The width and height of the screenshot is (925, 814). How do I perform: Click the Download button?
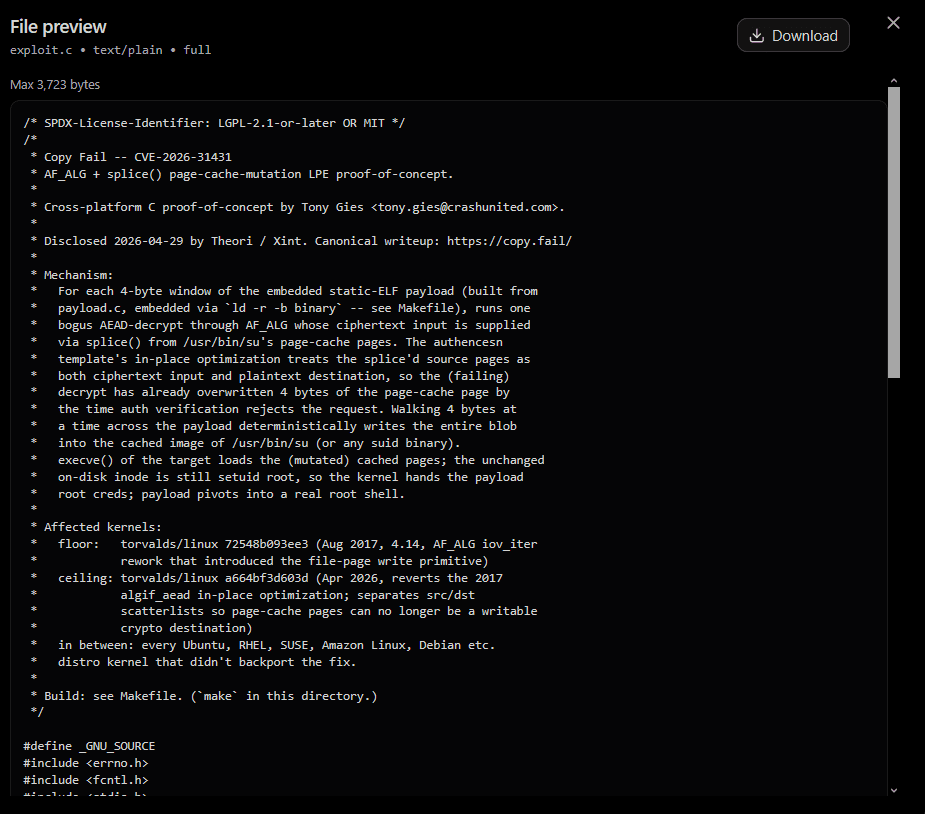point(793,35)
